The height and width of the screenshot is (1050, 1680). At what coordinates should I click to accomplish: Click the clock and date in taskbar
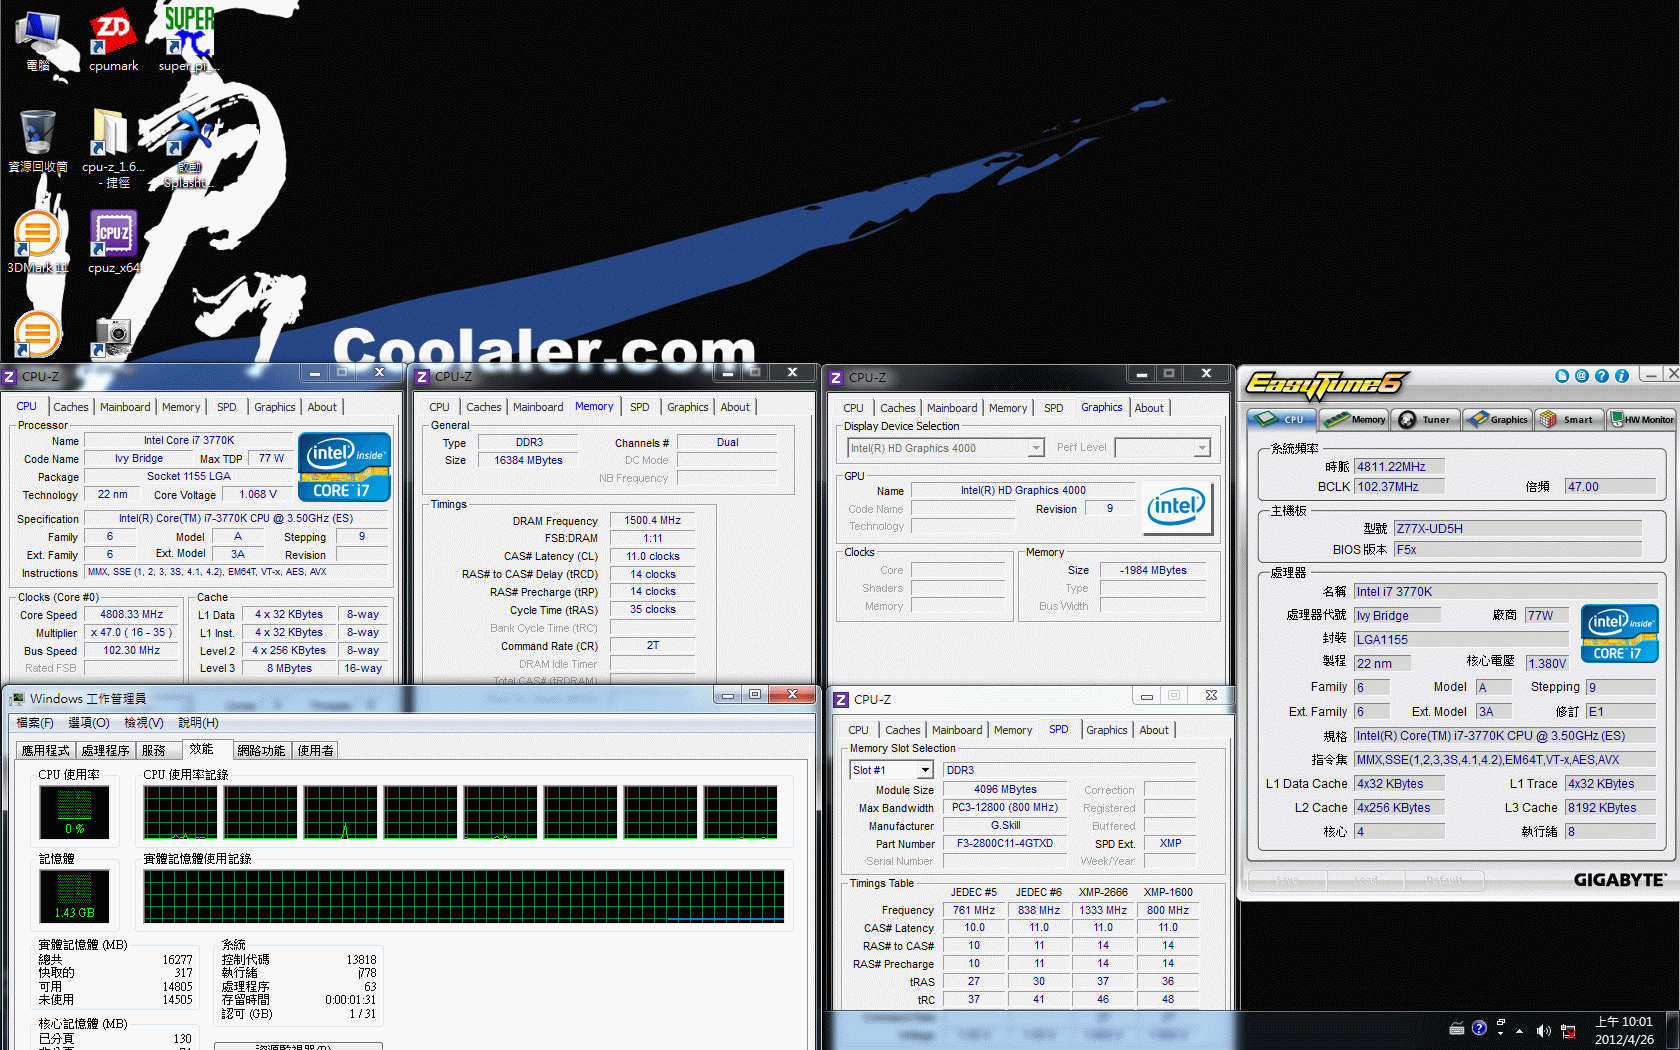1624,1031
